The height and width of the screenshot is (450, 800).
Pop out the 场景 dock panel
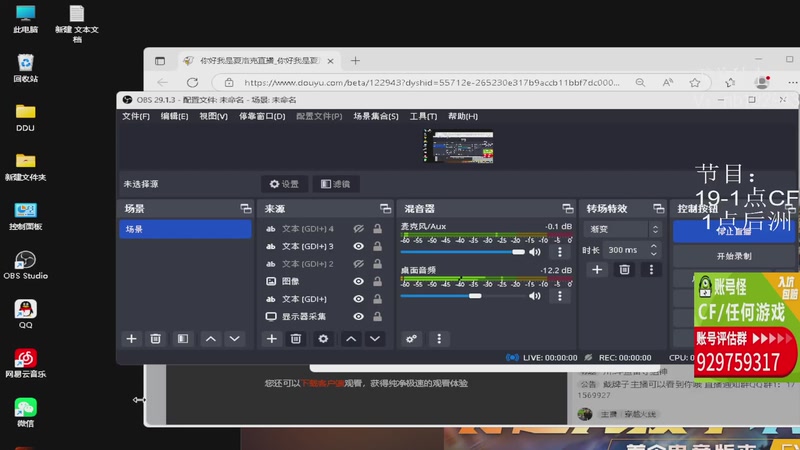coord(246,209)
